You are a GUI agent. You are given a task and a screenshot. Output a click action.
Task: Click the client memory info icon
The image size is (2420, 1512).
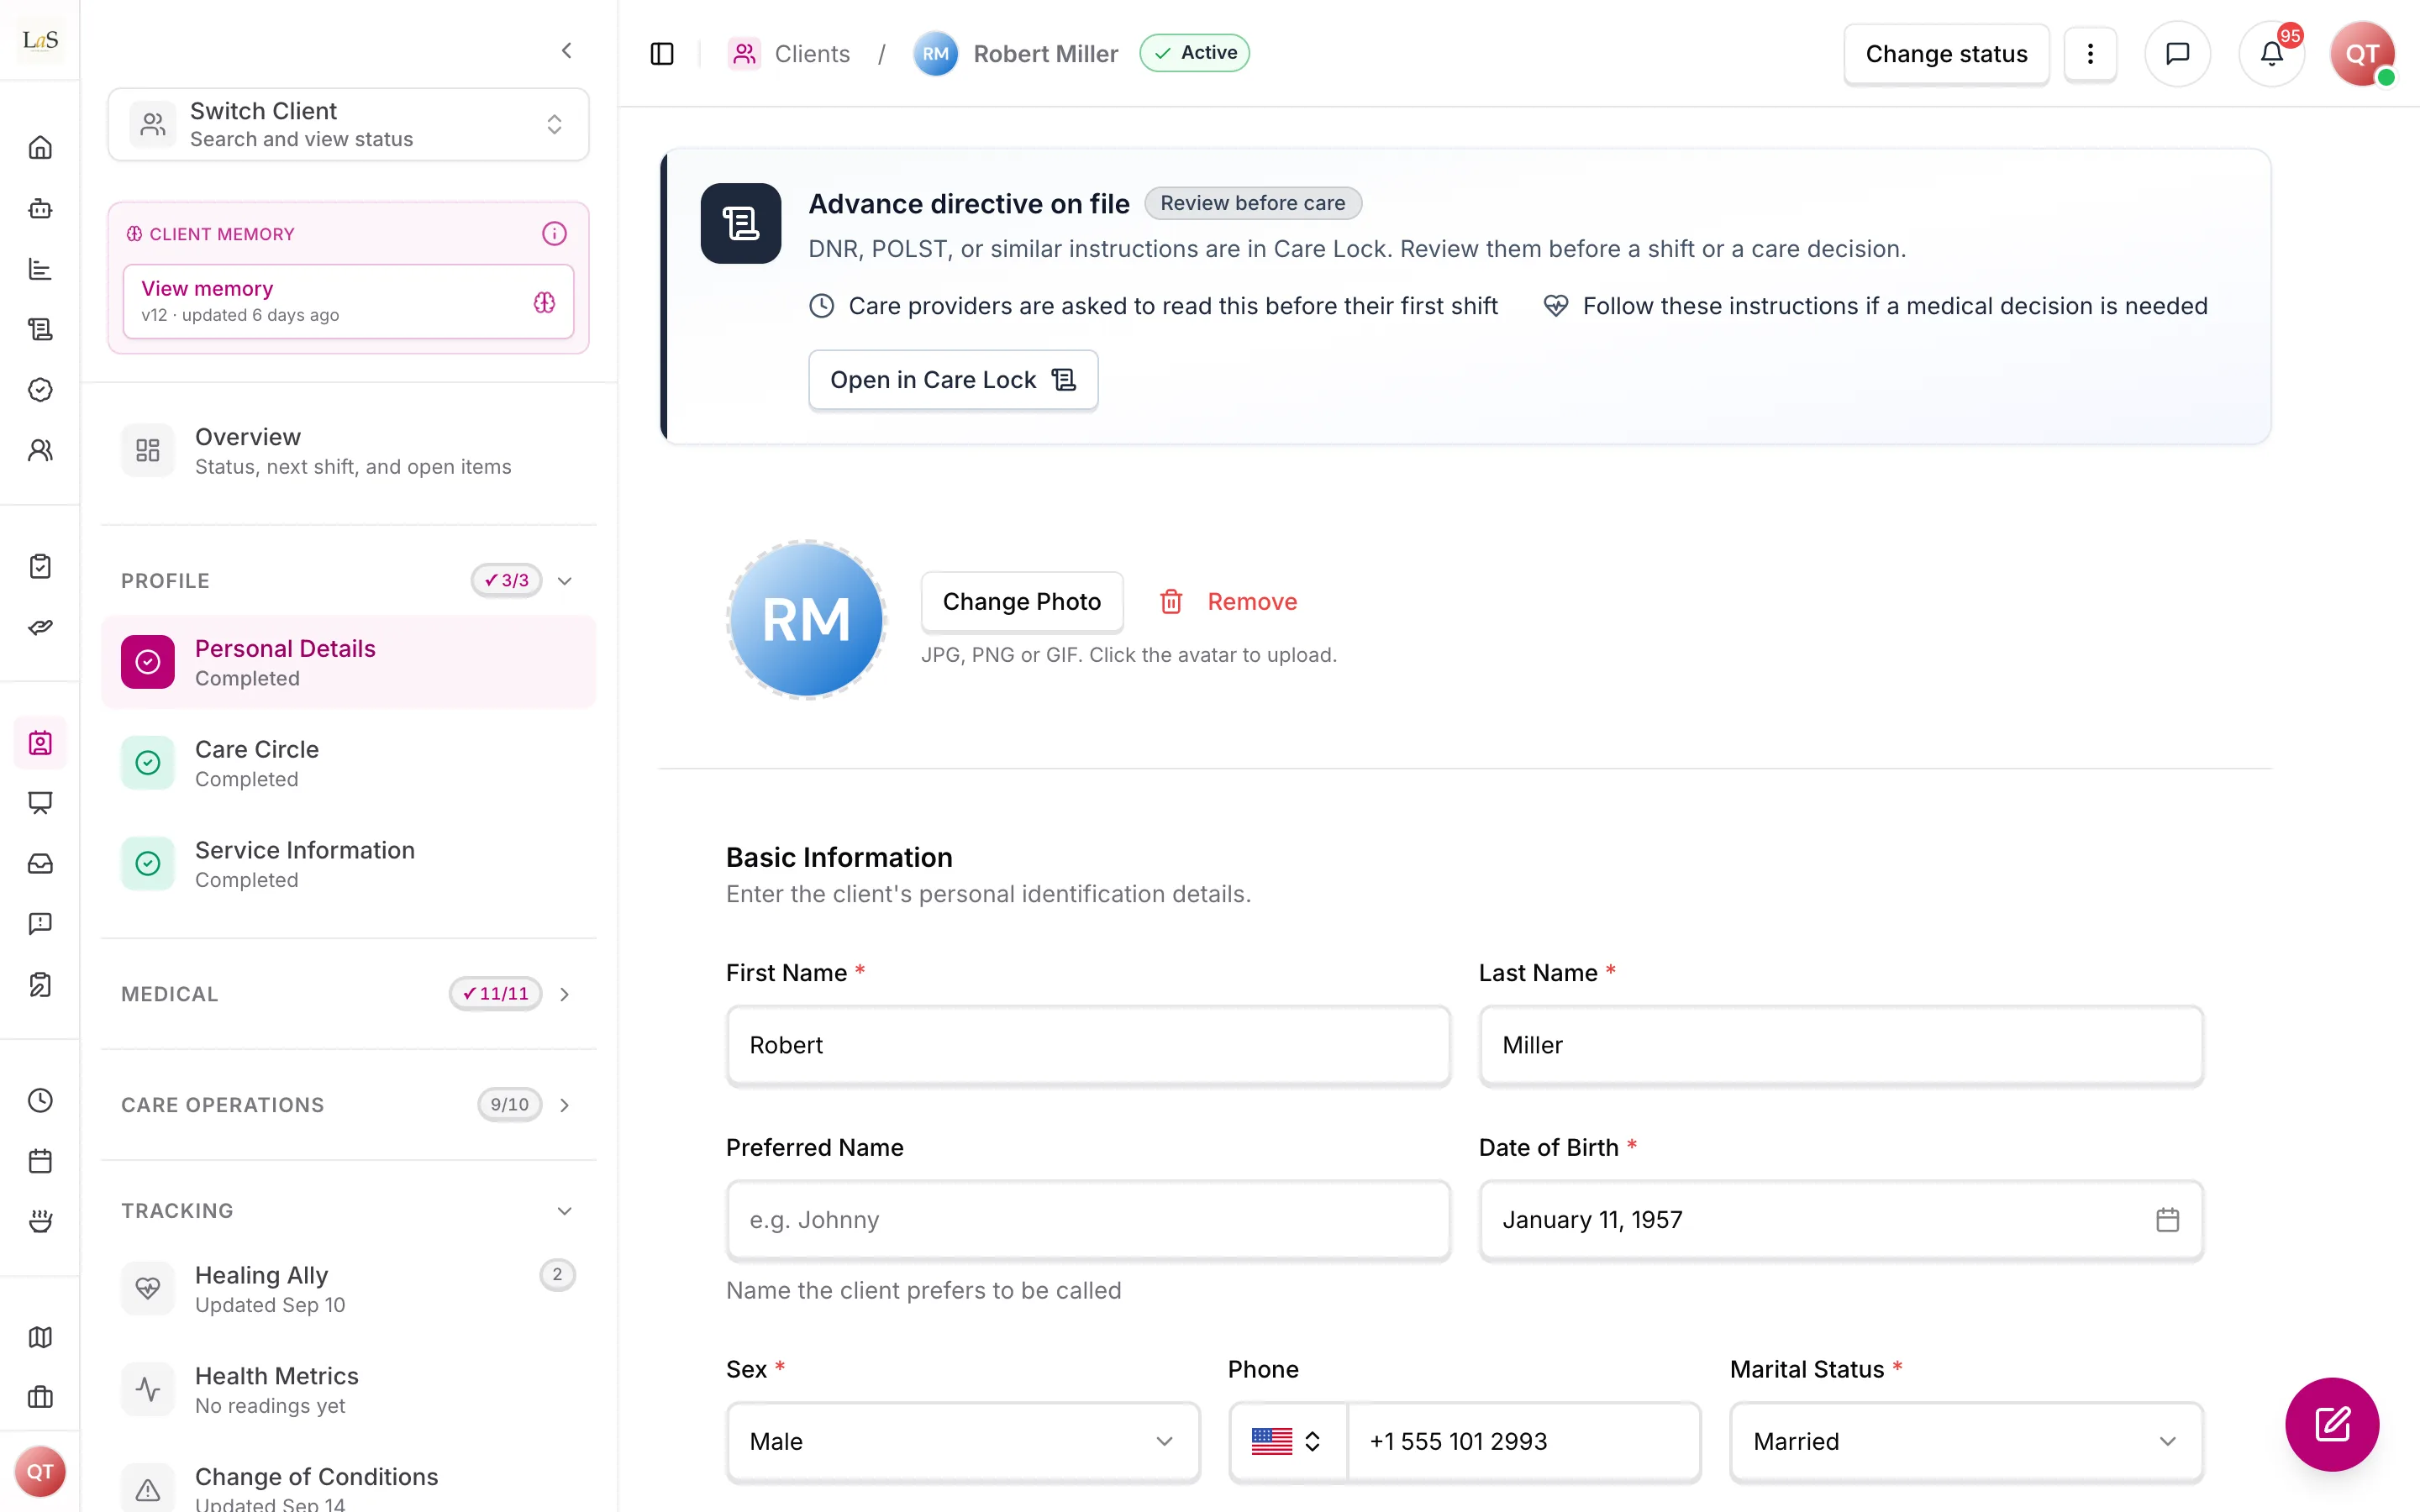[554, 233]
